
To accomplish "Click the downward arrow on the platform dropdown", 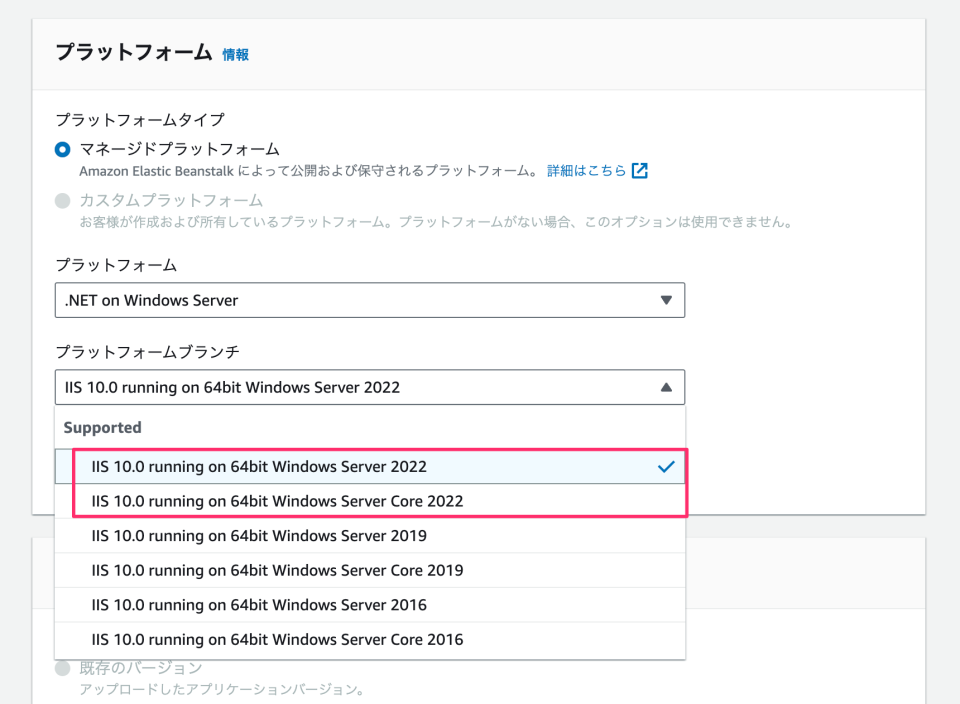I will pos(667,300).
